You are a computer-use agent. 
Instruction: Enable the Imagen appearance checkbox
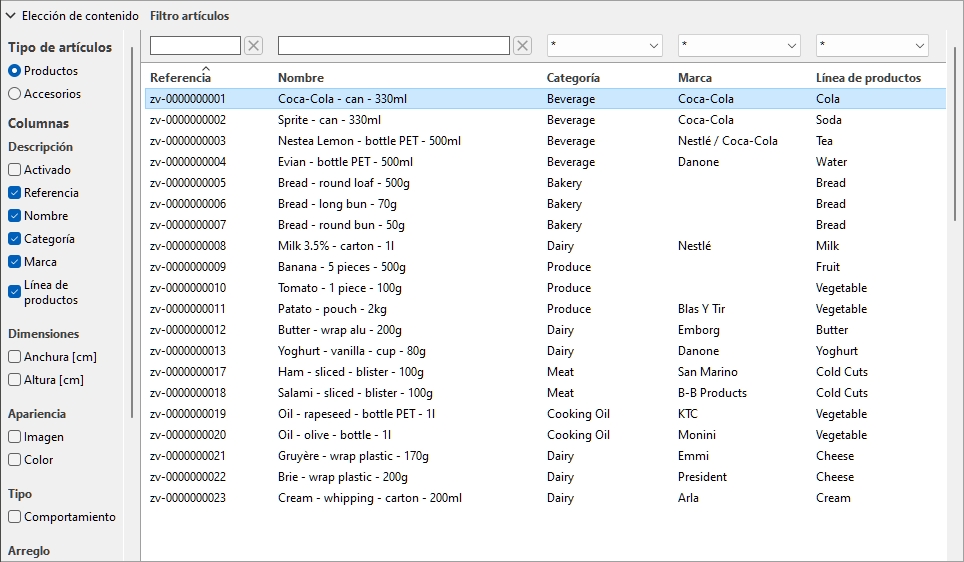click(14, 437)
